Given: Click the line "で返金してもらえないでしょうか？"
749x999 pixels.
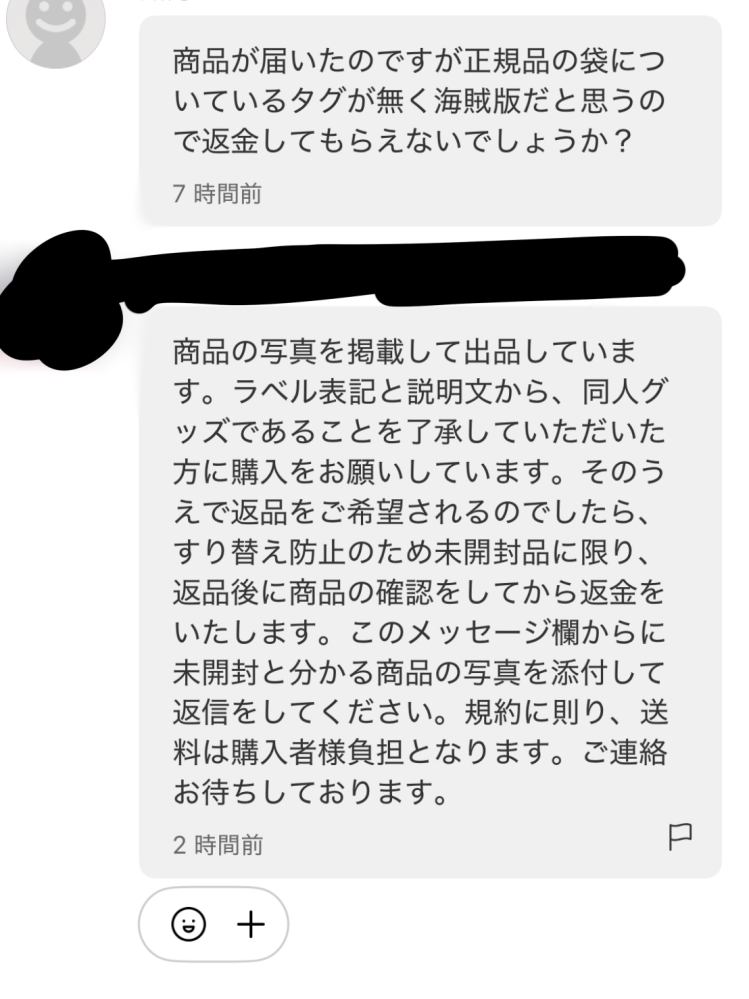Looking at the screenshot, I should (x=403, y=141).
